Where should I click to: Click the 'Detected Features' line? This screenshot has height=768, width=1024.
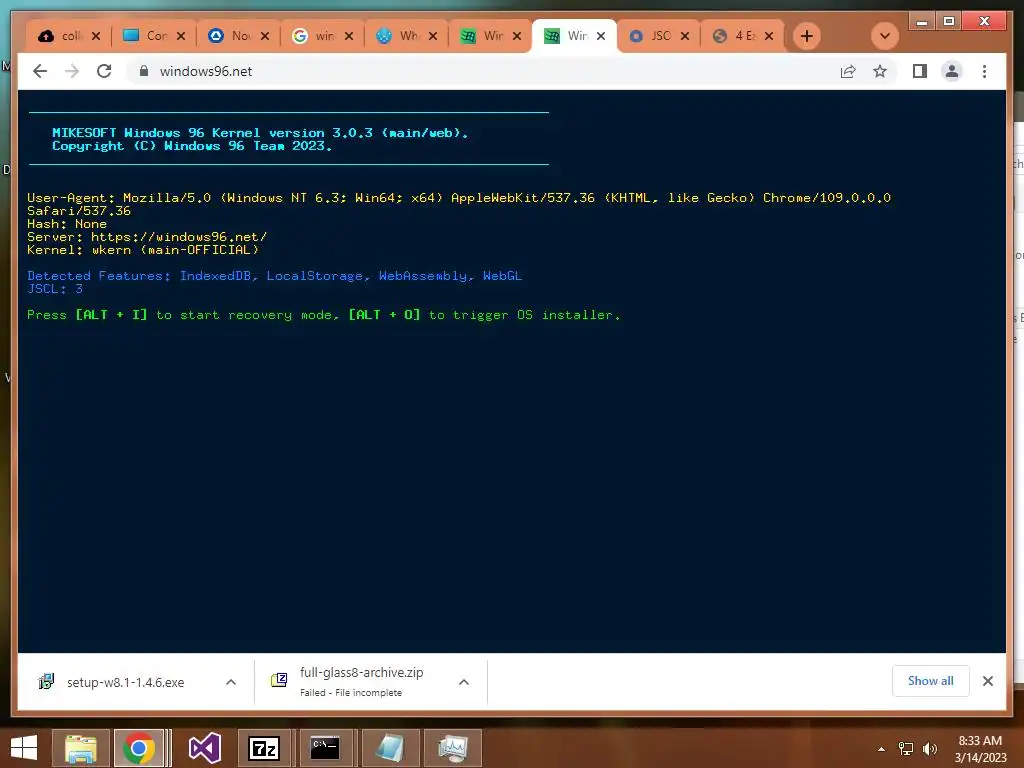274,276
